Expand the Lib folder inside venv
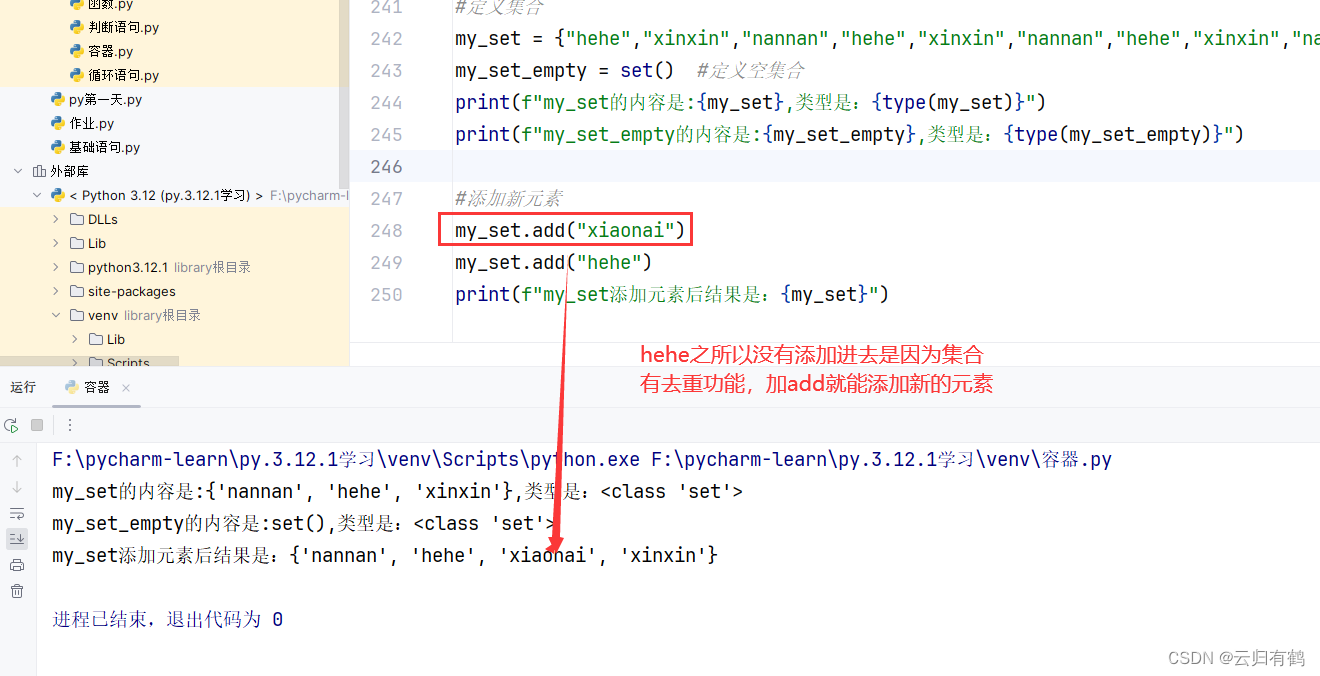The image size is (1320, 676). click(75, 339)
